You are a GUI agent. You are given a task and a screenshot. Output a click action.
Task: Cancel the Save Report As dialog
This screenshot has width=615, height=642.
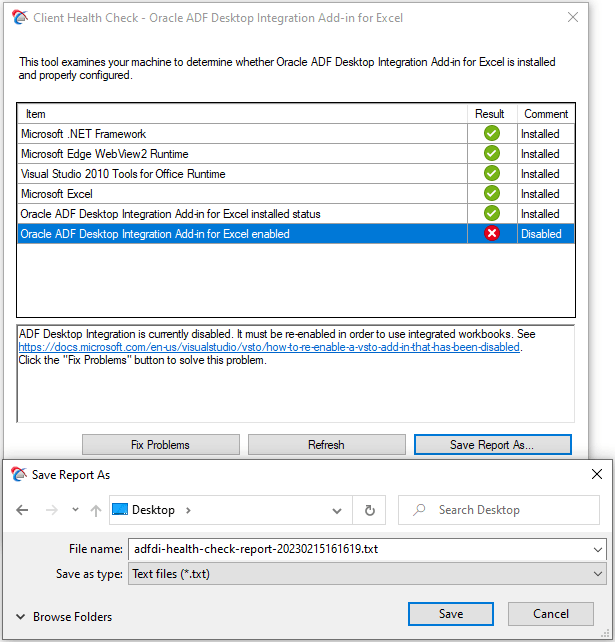pyautogui.click(x=551, y=614)
